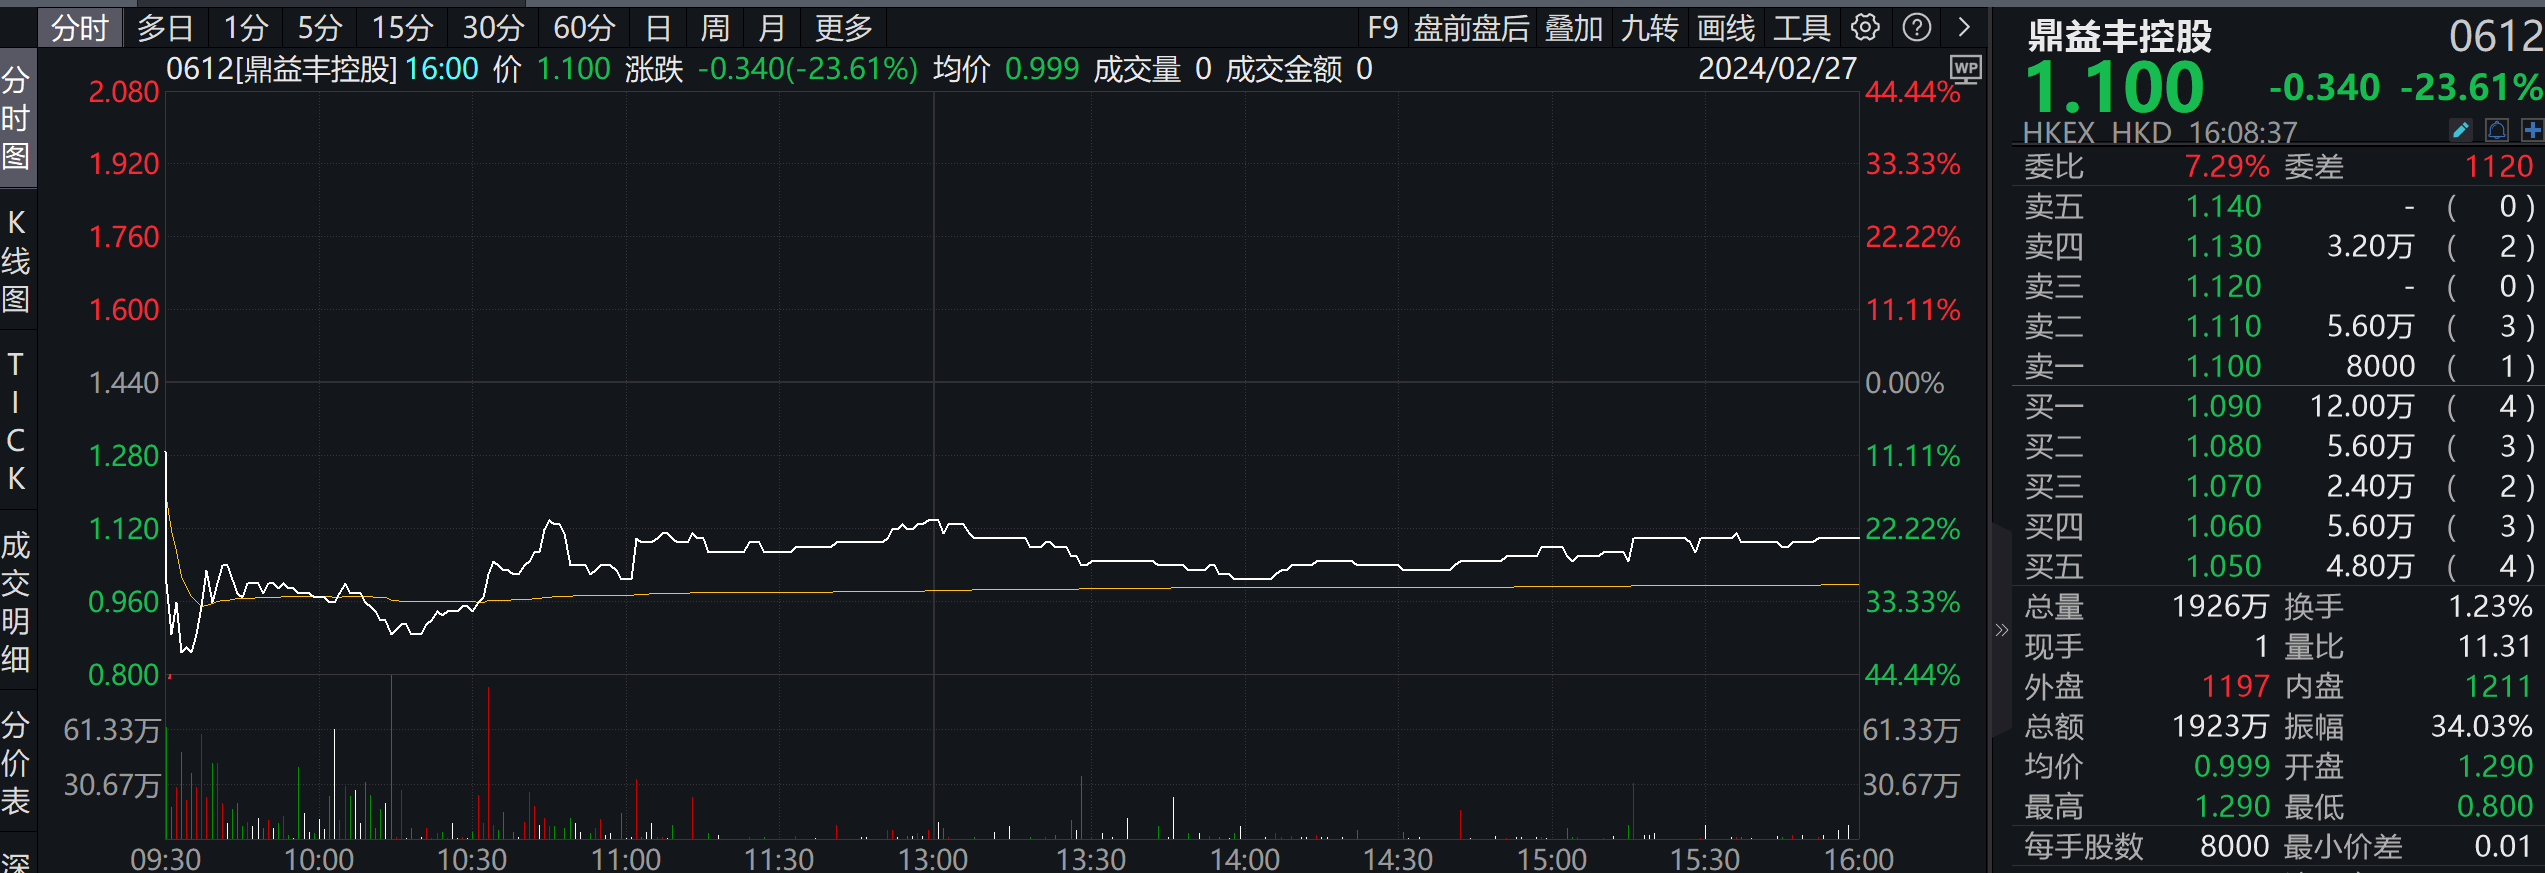Viewport: 2545px width, 873px height.
Task: Click the stock code 0612 in the quote panel
Action: pyautogui.click(x=2496, y=37)
